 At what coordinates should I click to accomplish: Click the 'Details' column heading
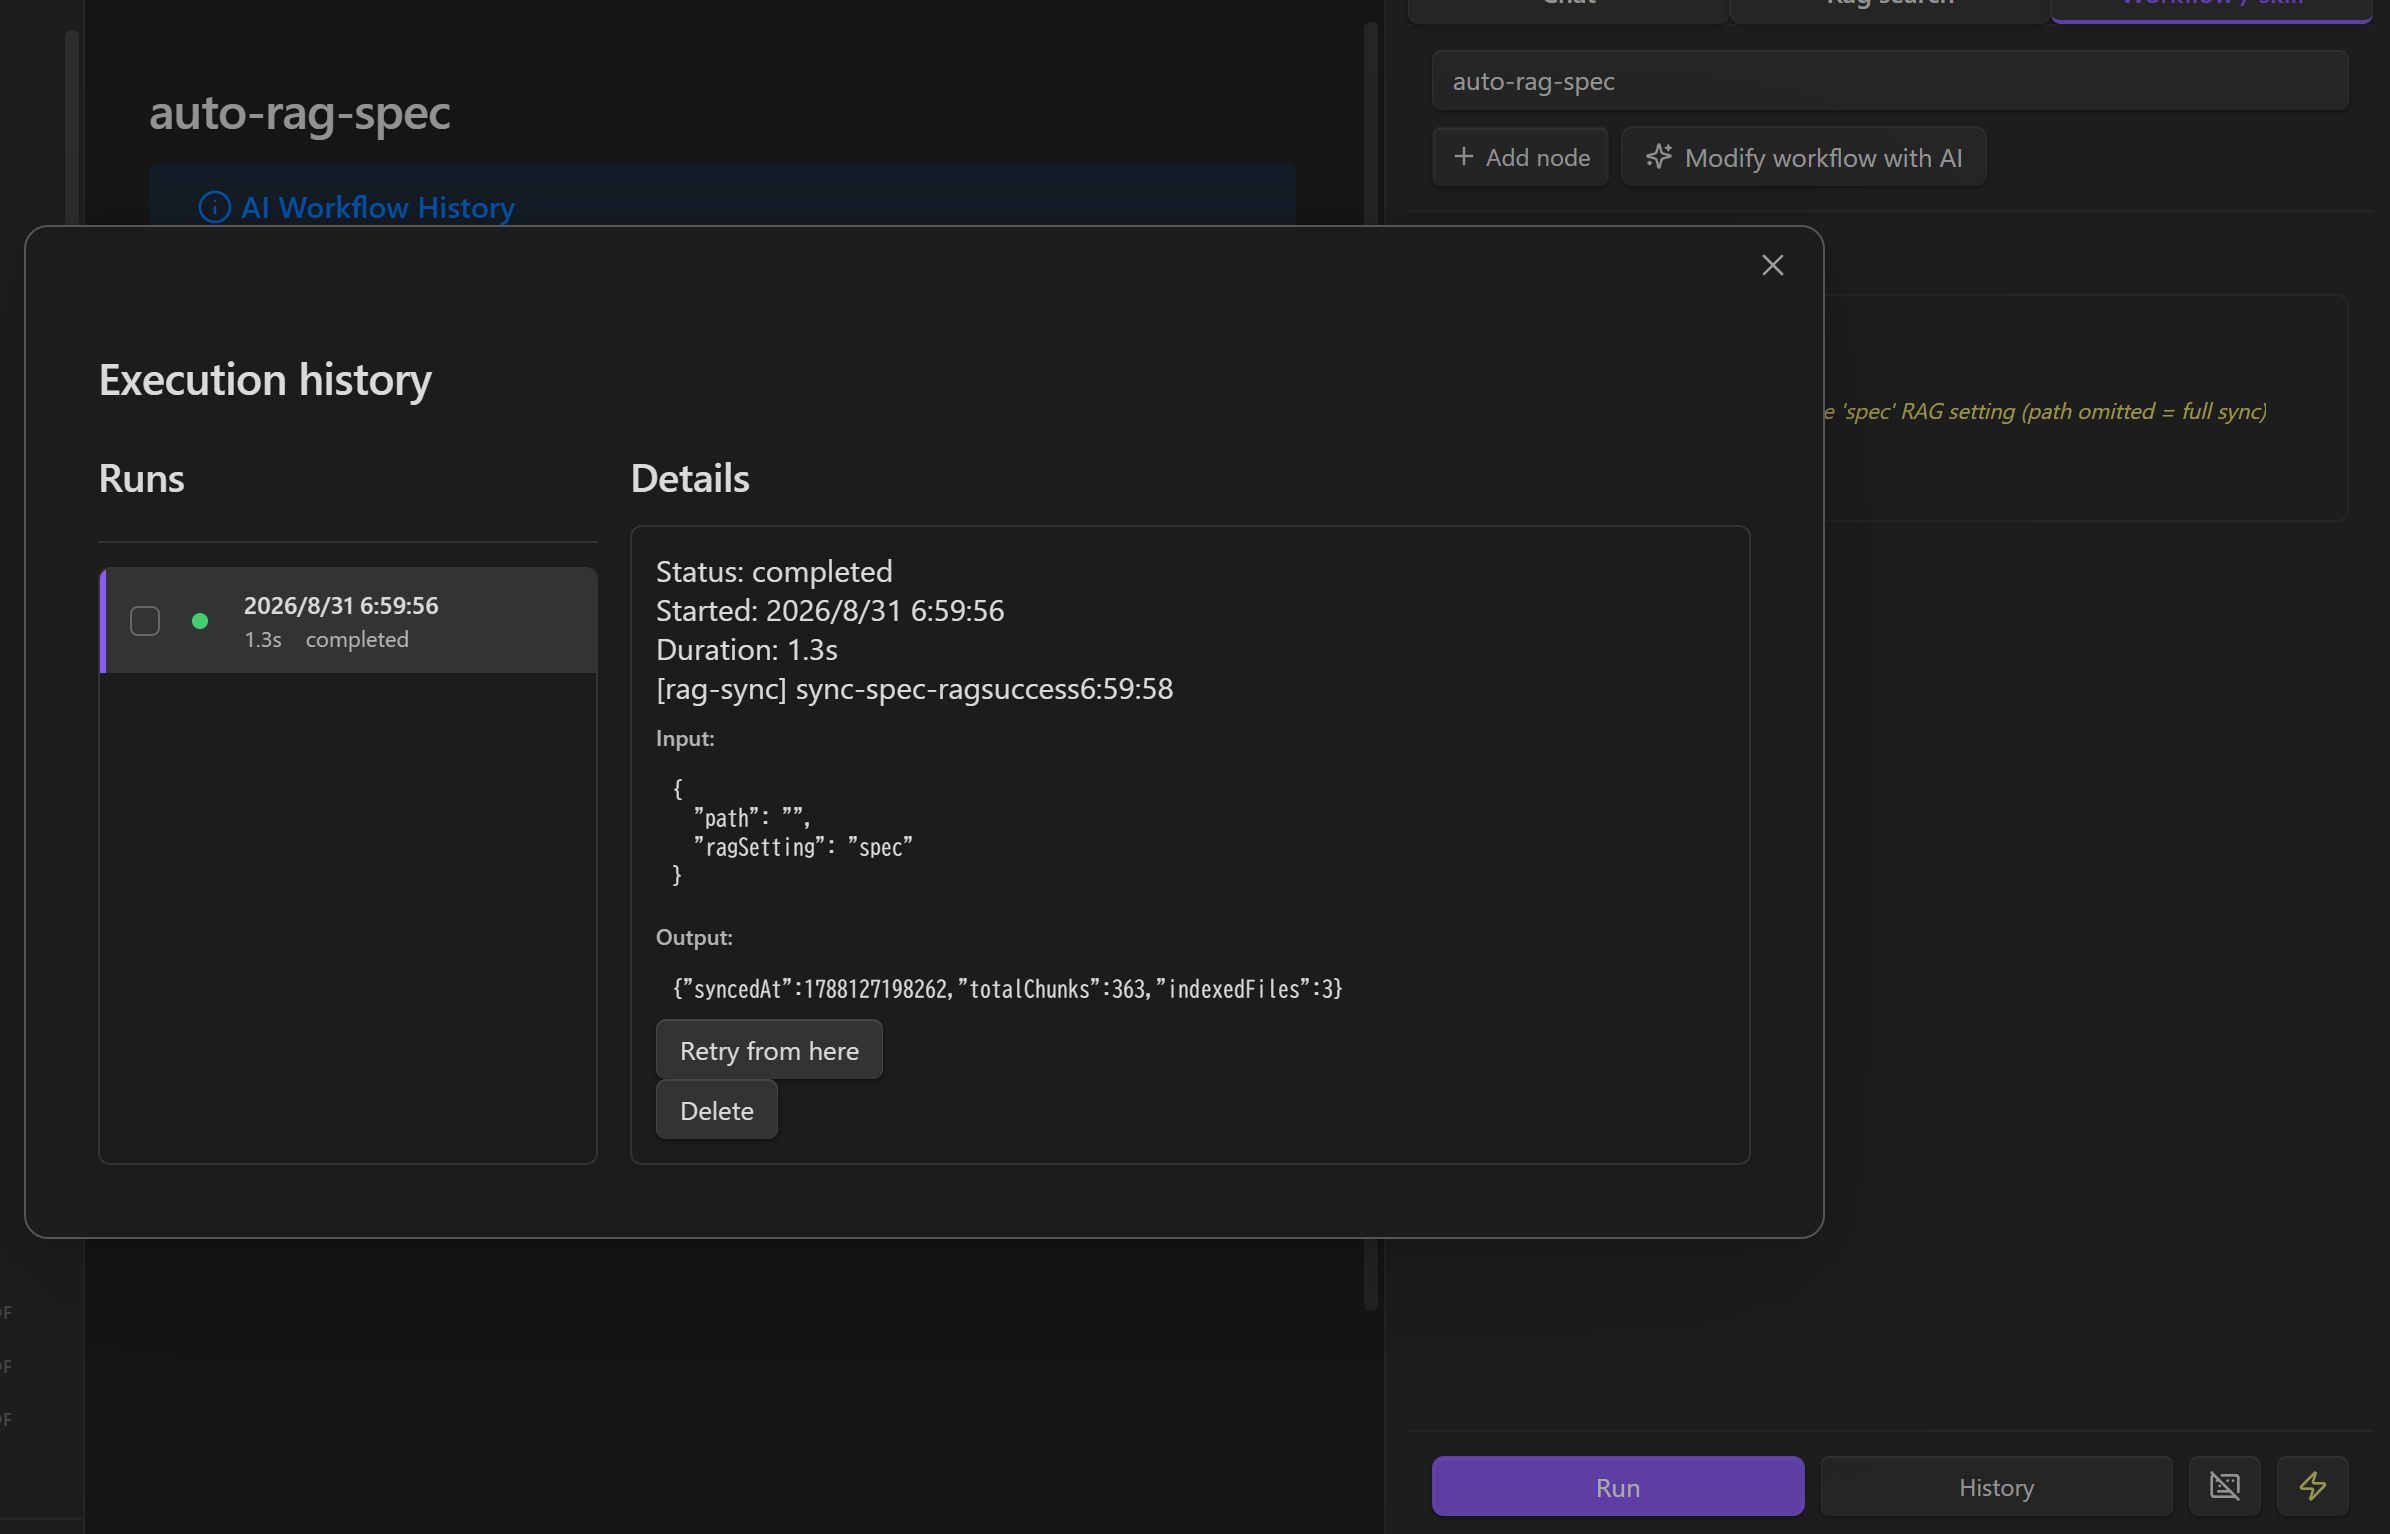pos(690,478)
